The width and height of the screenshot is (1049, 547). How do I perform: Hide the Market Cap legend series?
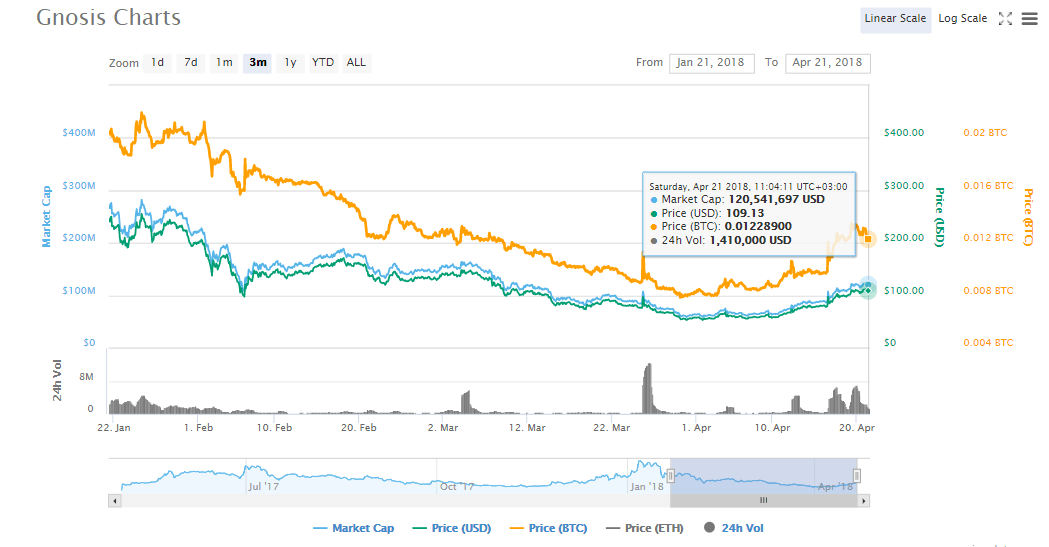point(353,528)
